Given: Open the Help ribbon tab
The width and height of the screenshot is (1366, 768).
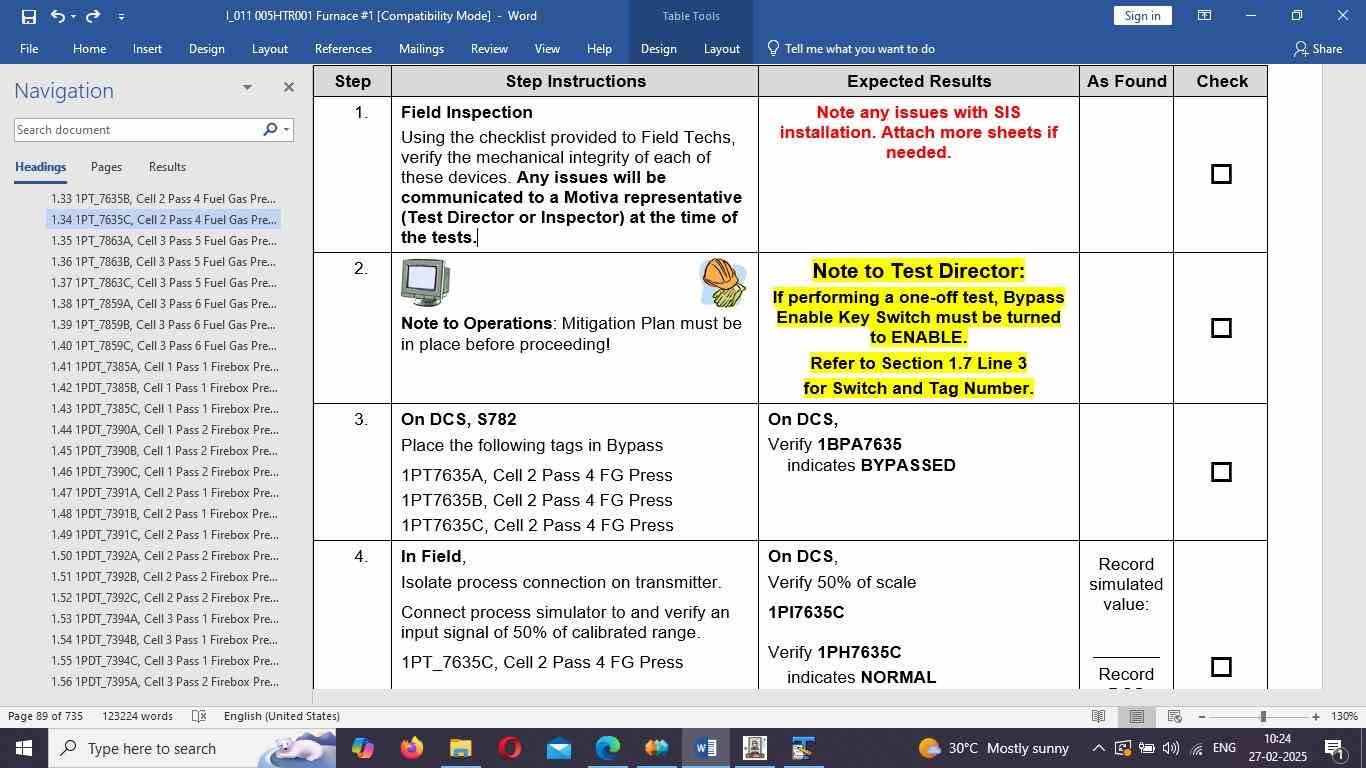Looking at the screenshot, I should (599, 48).
